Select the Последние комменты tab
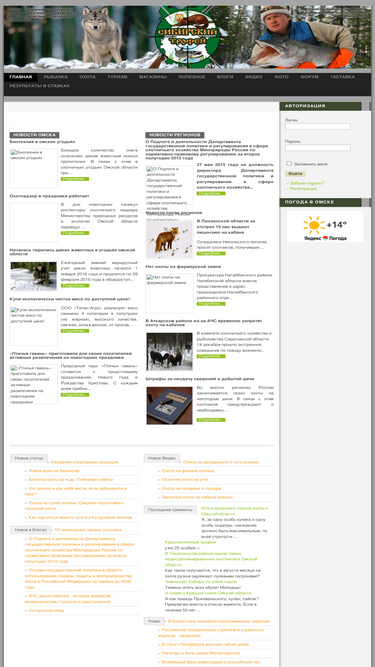The image size is (375, 667). click(x=170, y=510)
